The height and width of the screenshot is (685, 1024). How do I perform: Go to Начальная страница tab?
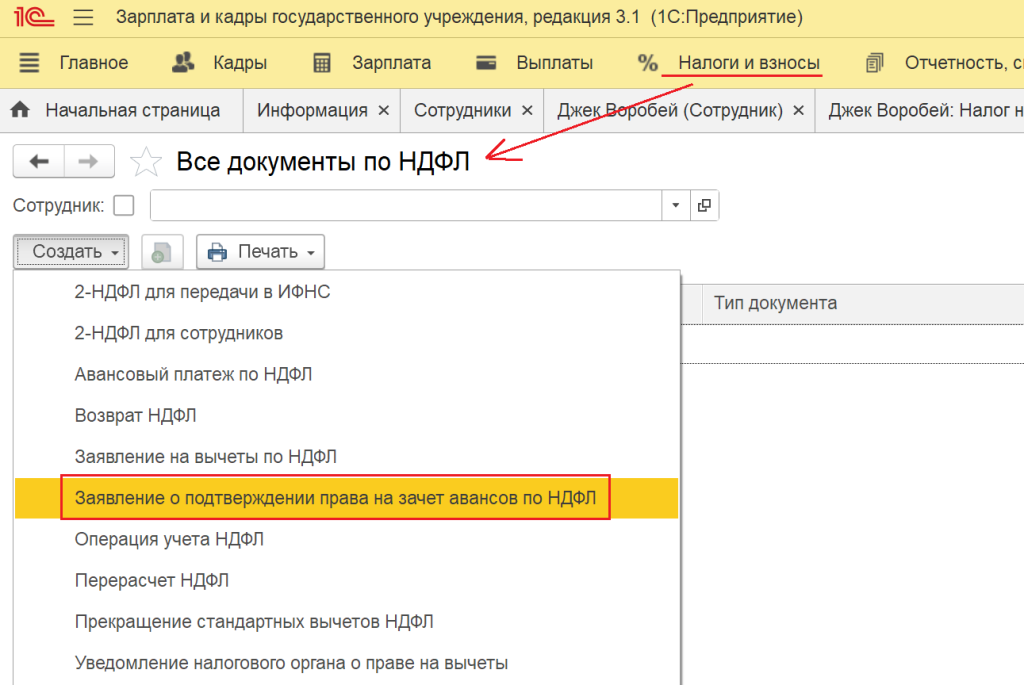133,110
